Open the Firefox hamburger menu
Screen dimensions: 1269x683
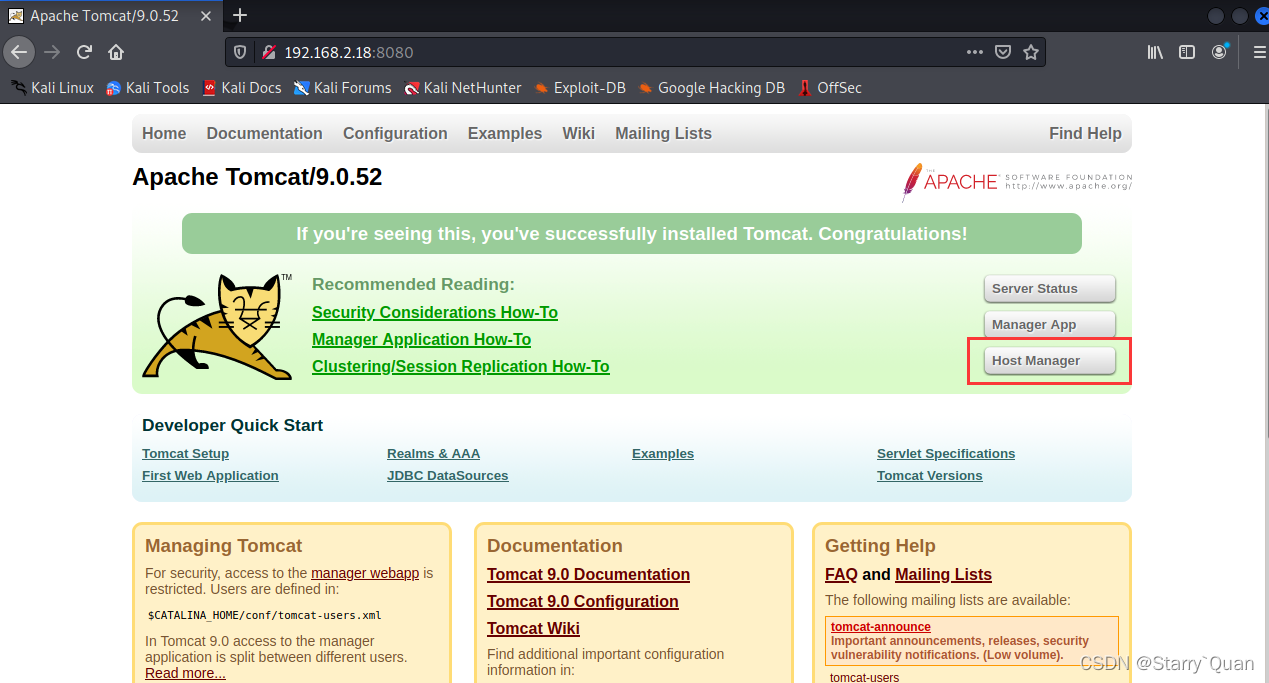click(x=1259, y=52)
